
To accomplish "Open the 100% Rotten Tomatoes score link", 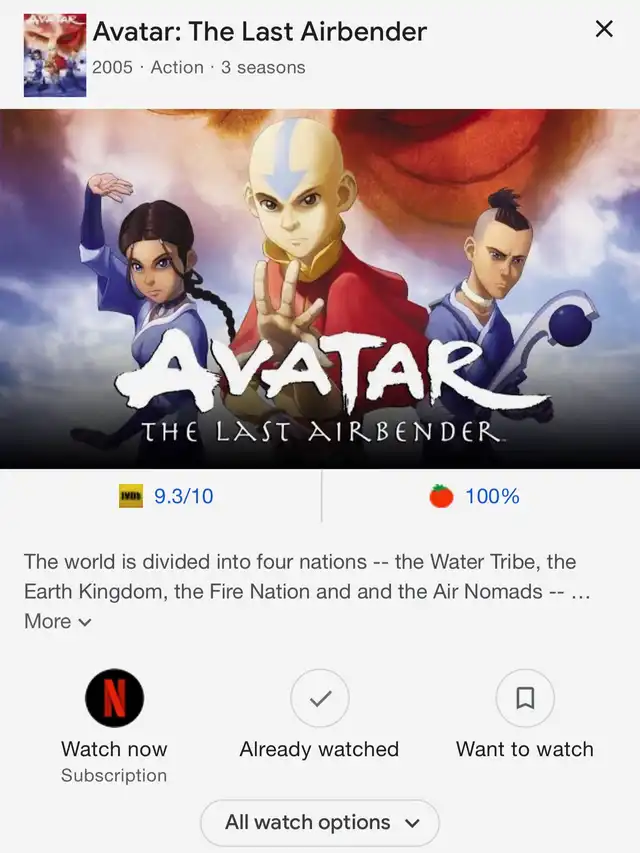I will (x=492, y=496).
